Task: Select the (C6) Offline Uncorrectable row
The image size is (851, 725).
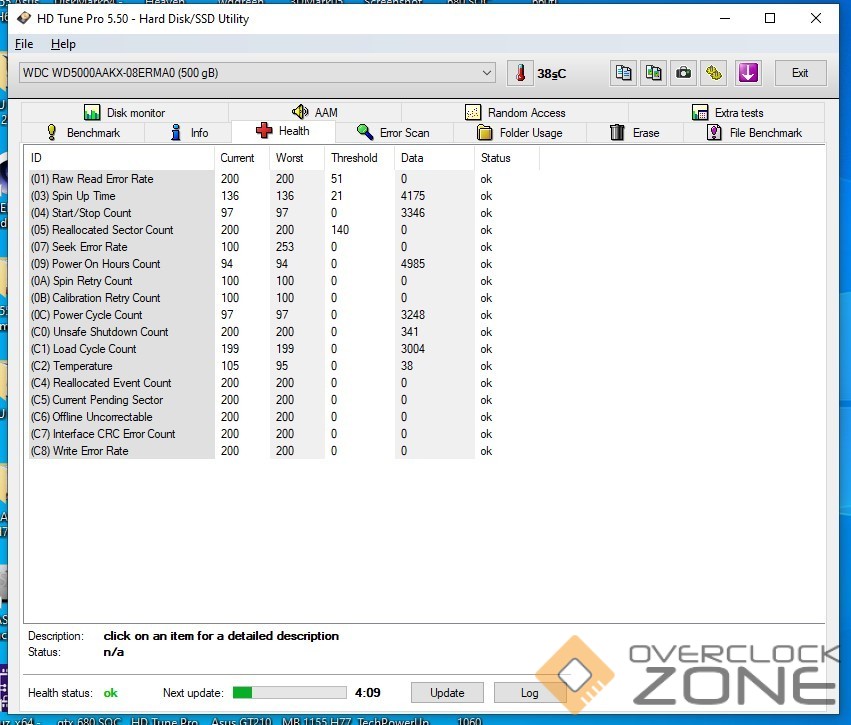Action: pyautogui.click(x=284, y=417)
